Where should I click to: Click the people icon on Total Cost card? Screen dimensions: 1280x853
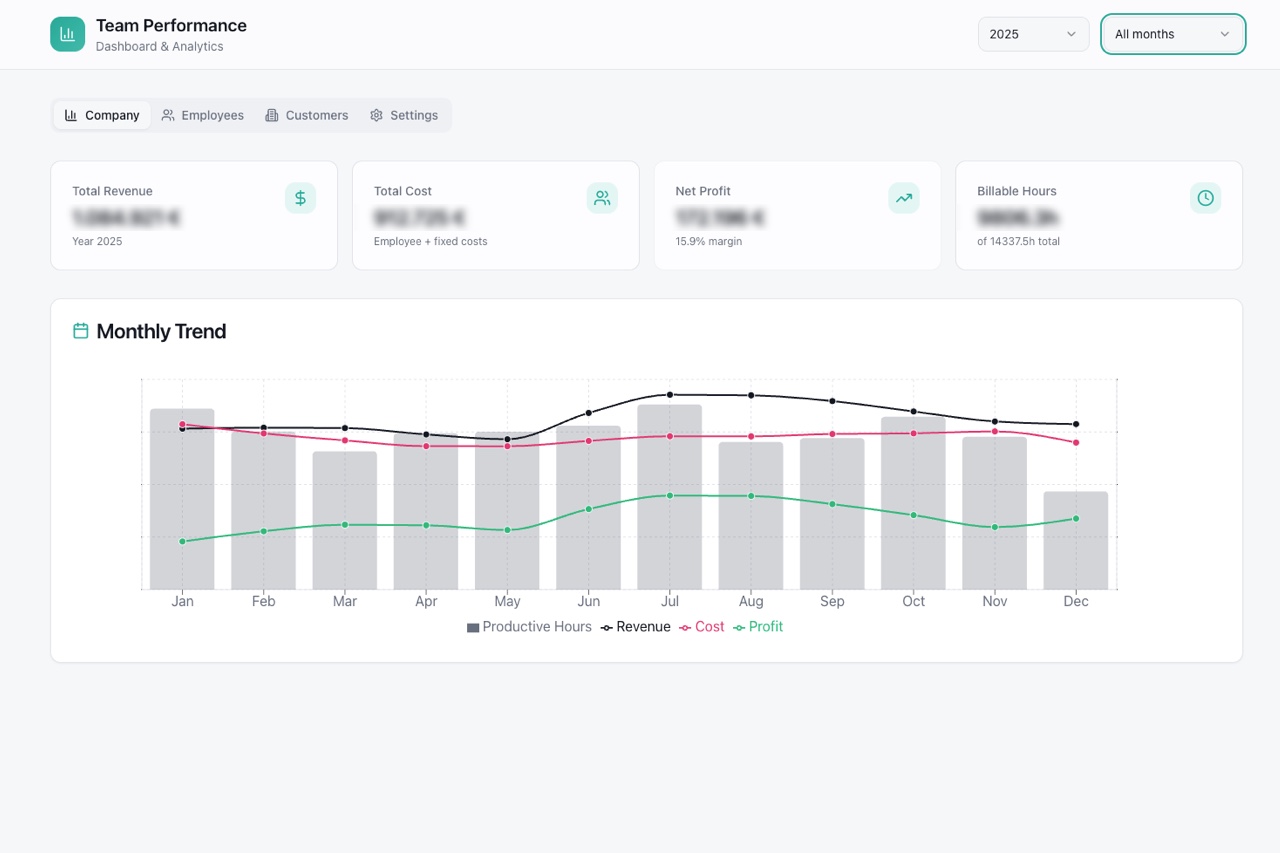pyautogui.click(x=602, y=198)
